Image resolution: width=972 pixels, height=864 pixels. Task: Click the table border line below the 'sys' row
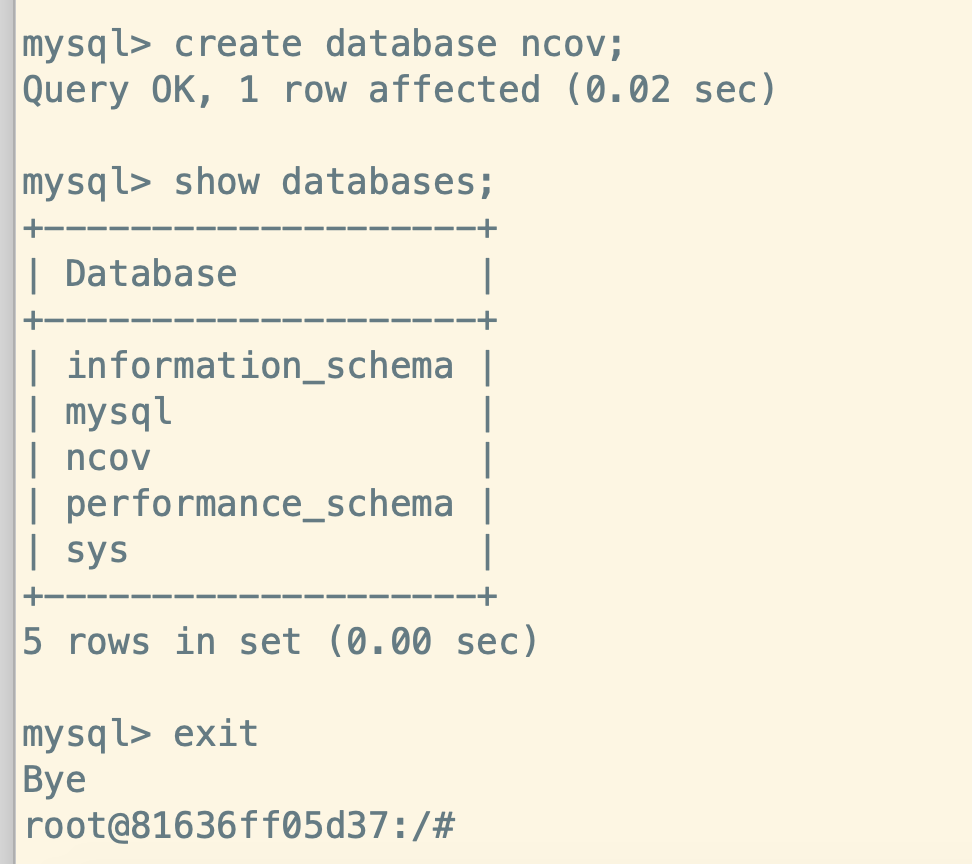[259, 596]
